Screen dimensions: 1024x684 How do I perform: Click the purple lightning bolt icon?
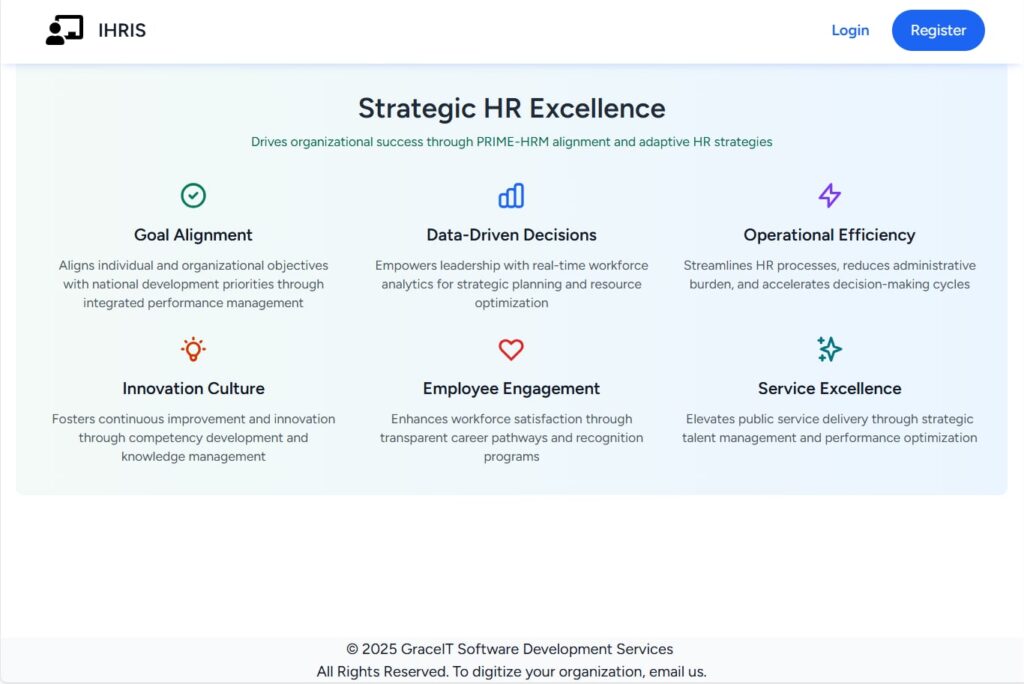[829, 195]
